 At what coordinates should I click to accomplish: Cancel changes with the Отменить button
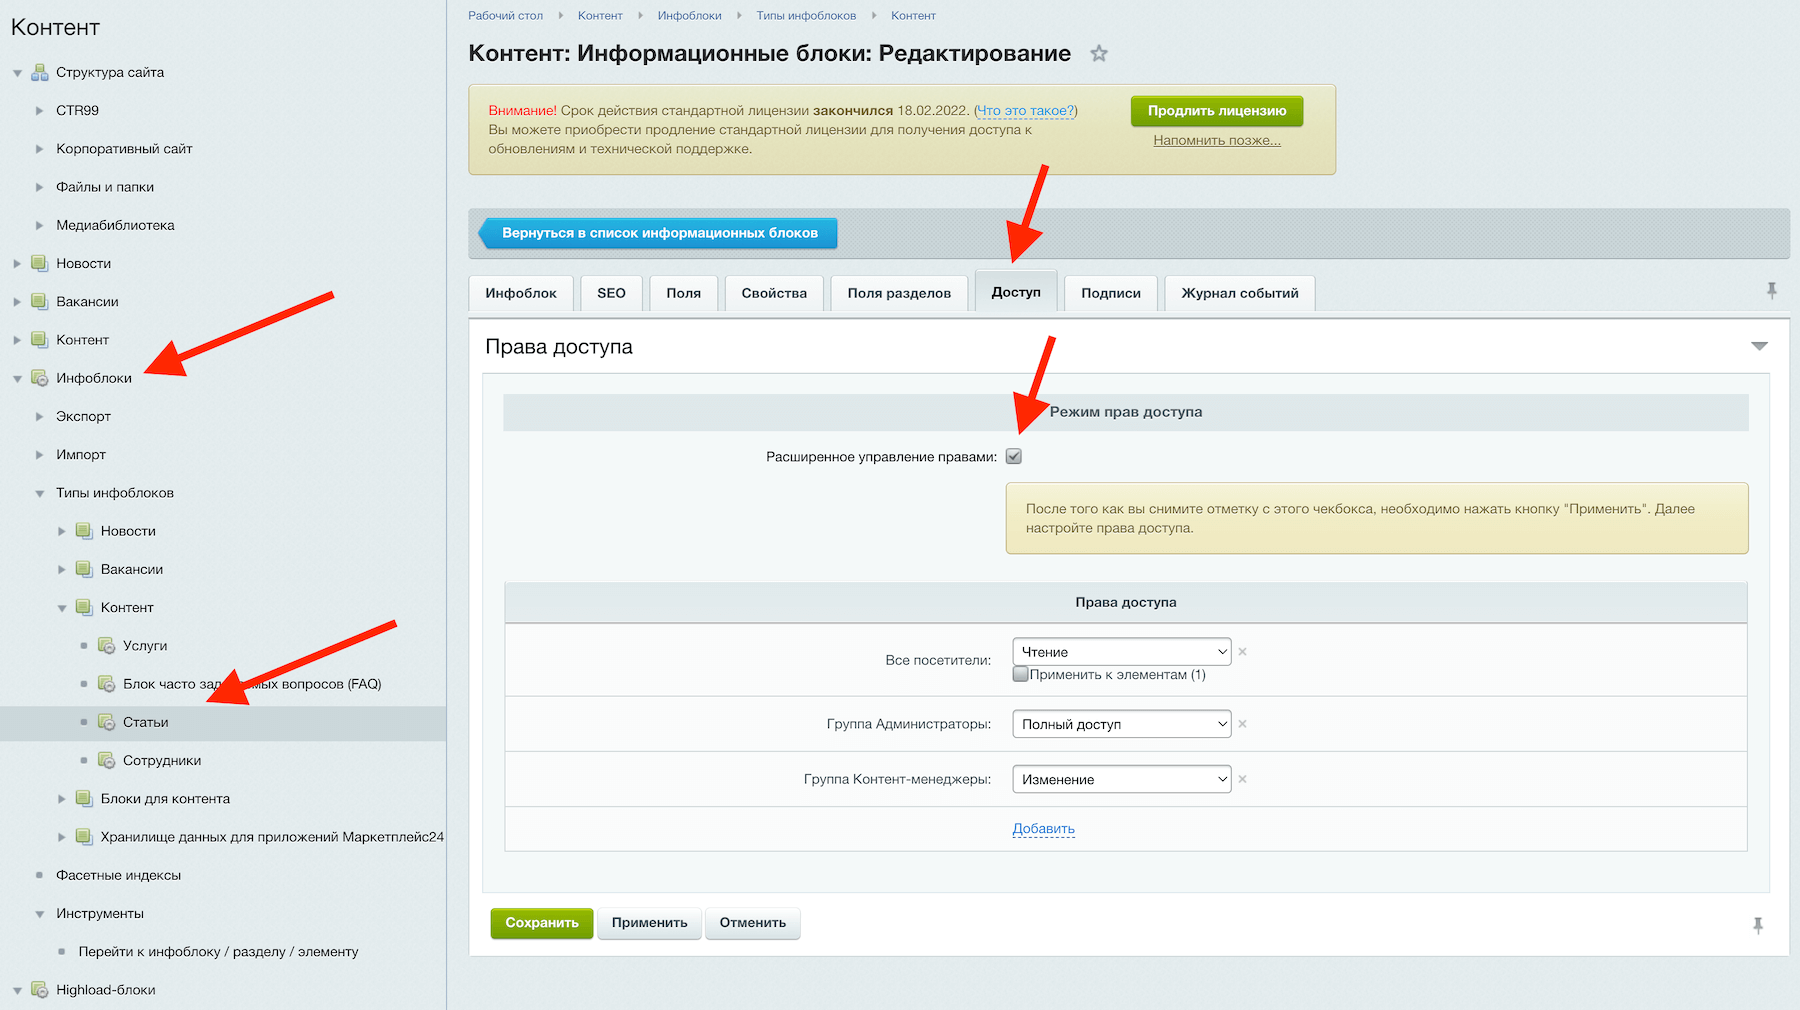click(753, 923)
